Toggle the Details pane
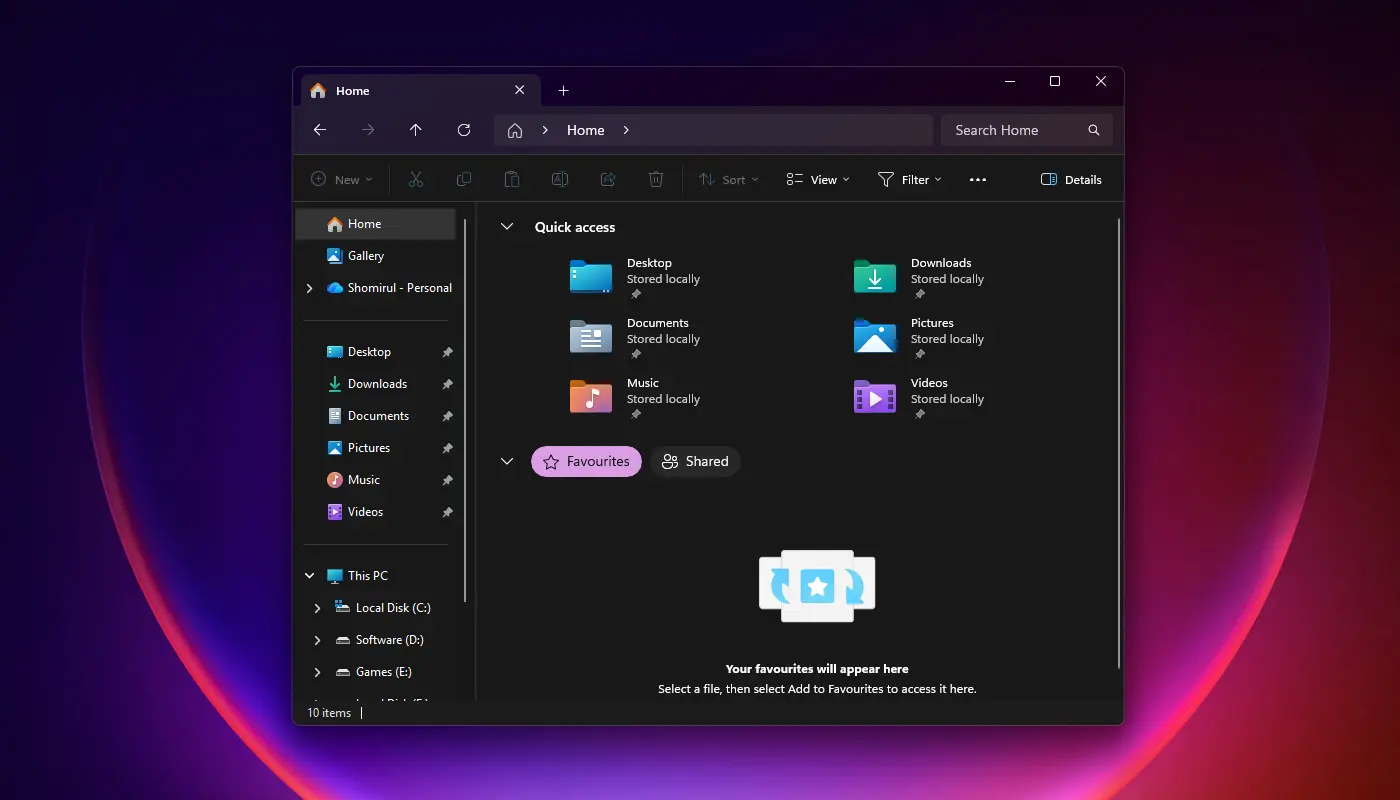This screenshot has width=1400, height=800. [1071, 179]
